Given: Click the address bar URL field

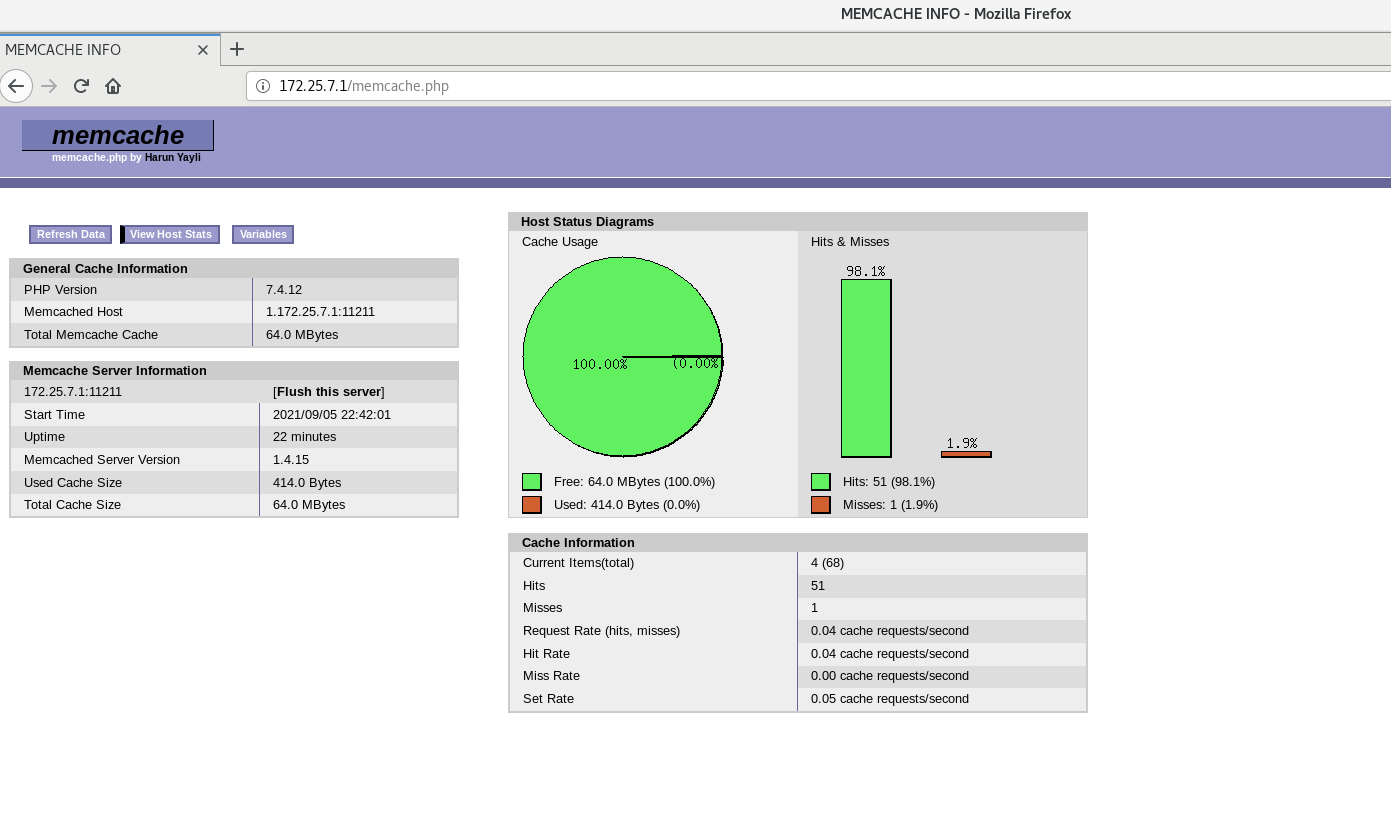Looking at the screenshot, I should point(820,86).
